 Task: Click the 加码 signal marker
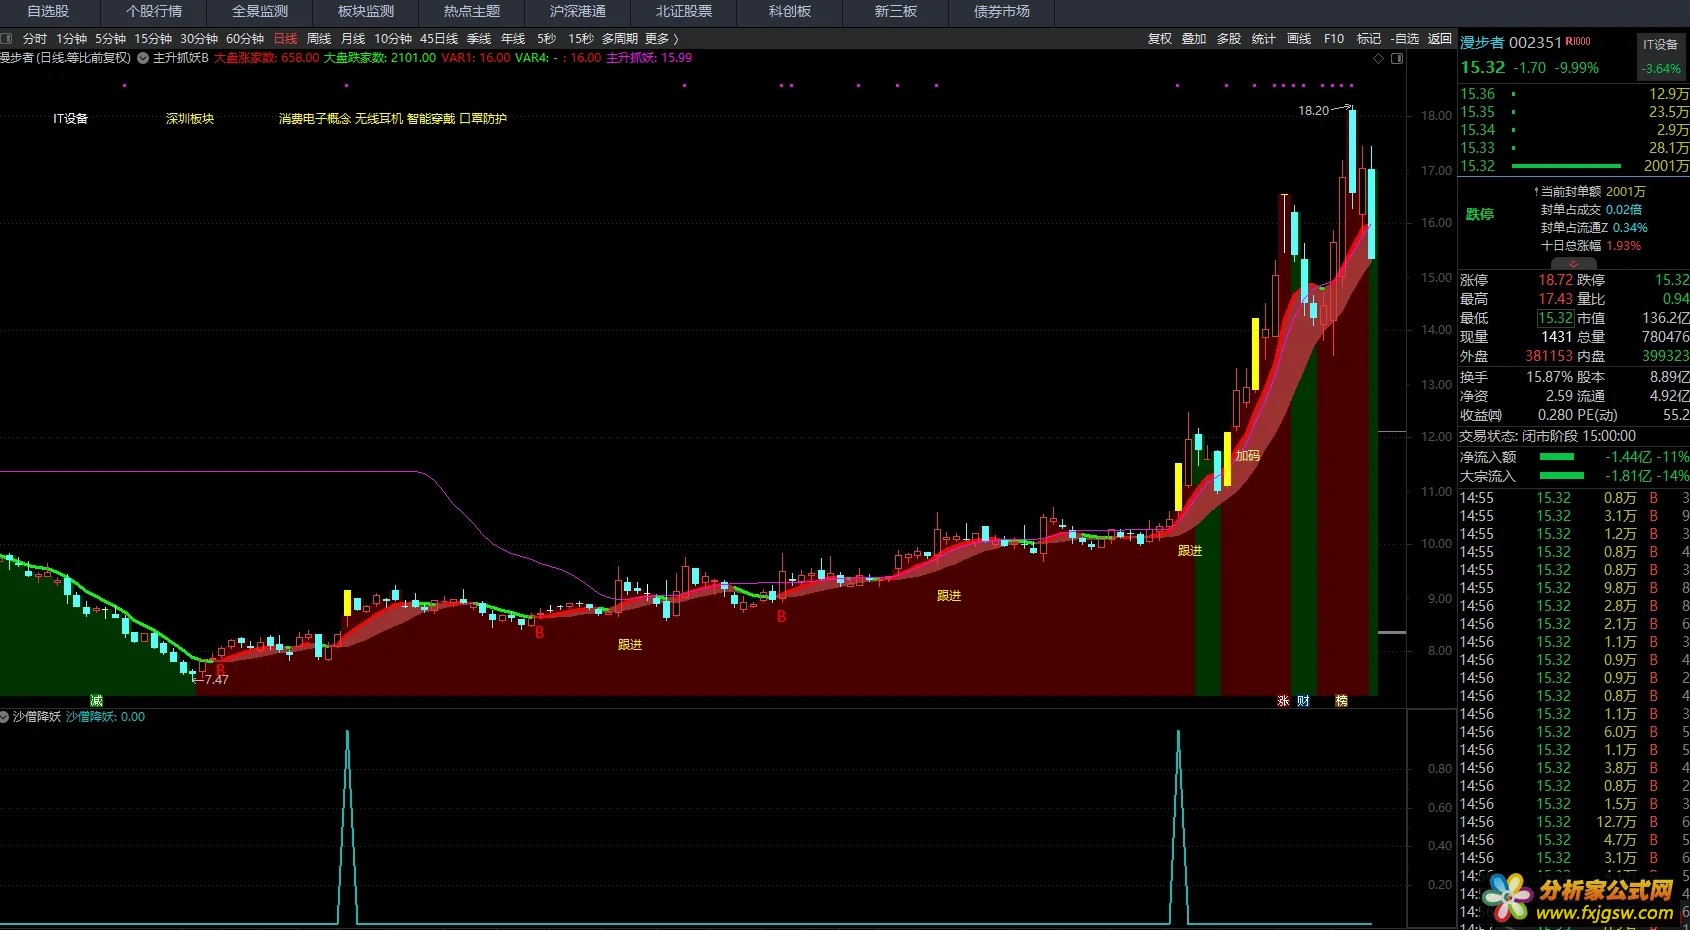point(1248,456)
